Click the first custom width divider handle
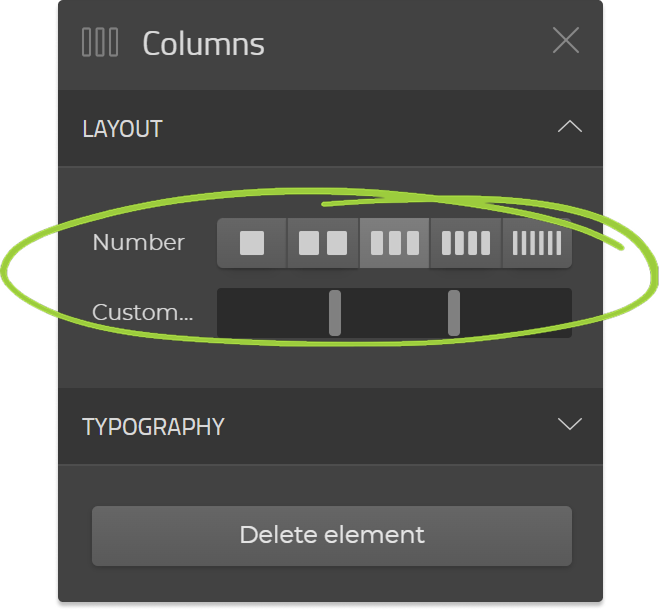This screenshot has height=610, width=662. [x=335, y=313]
